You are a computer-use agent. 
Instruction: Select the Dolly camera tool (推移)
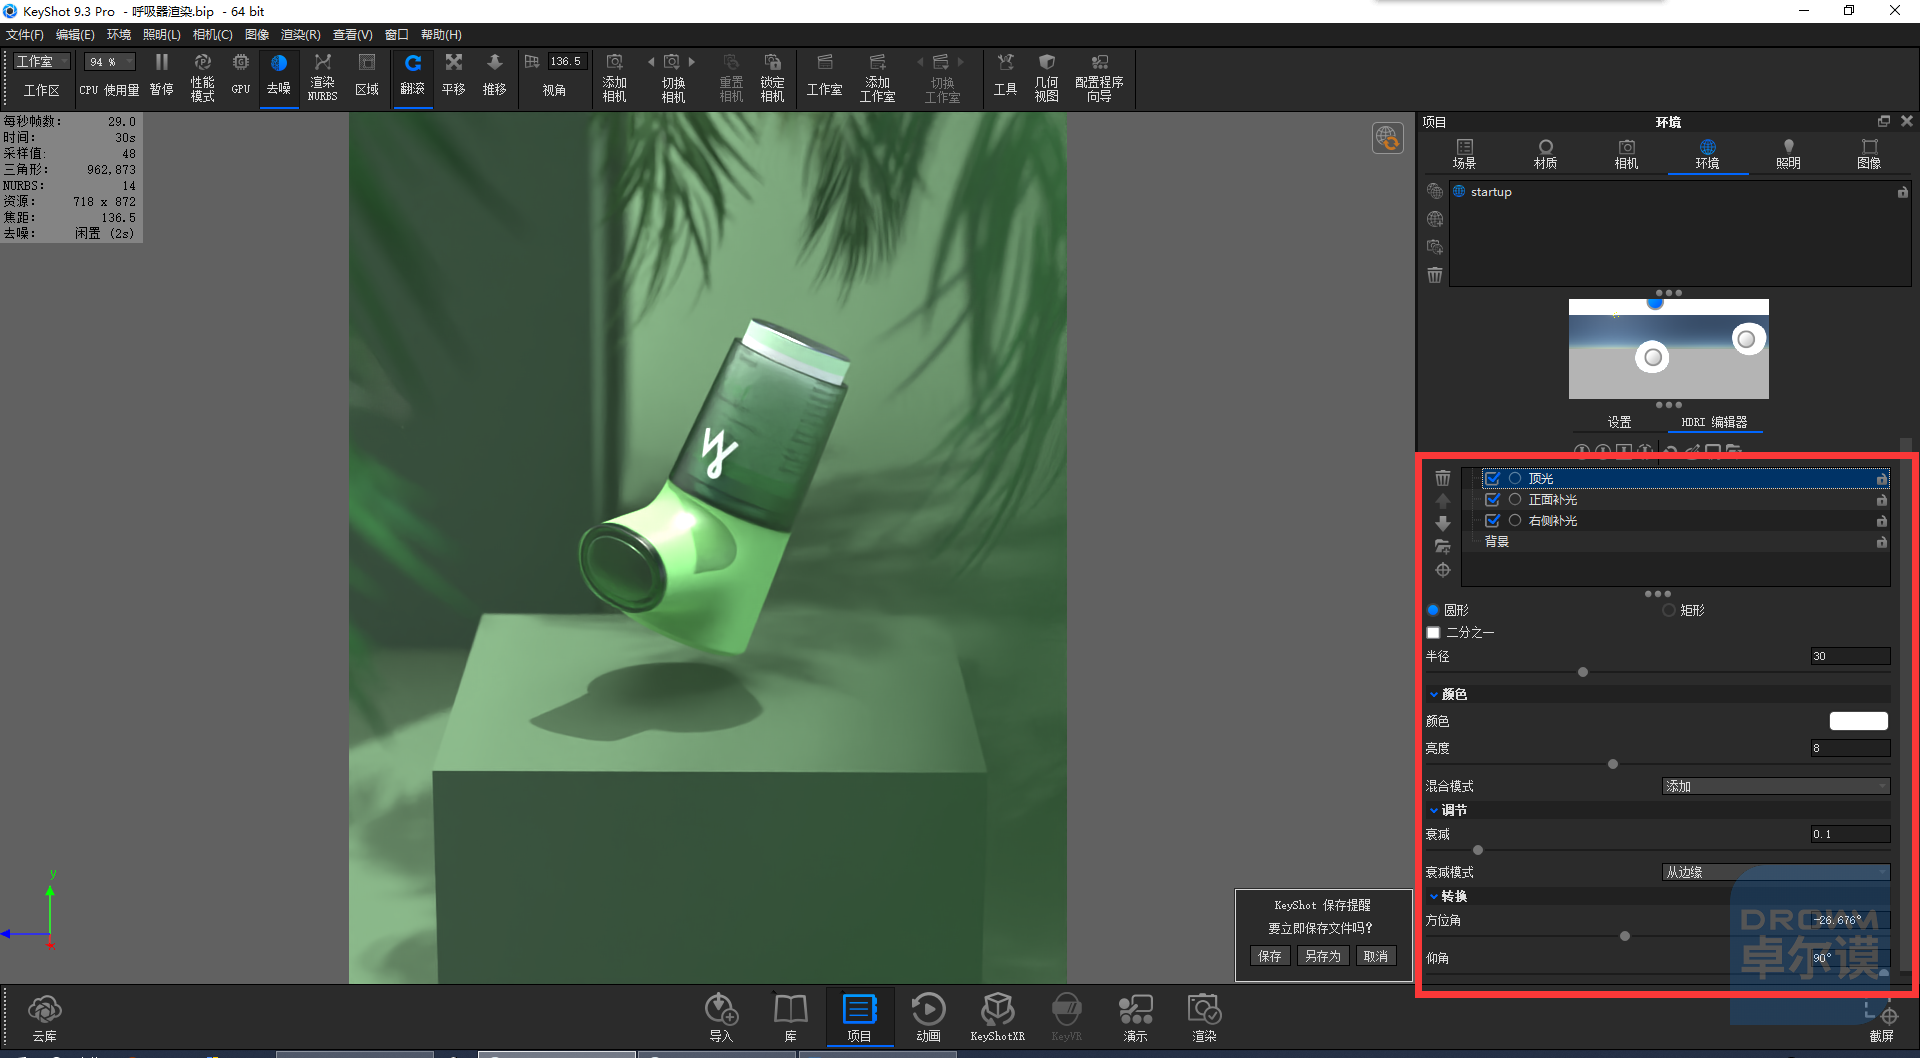pos(495,76)
